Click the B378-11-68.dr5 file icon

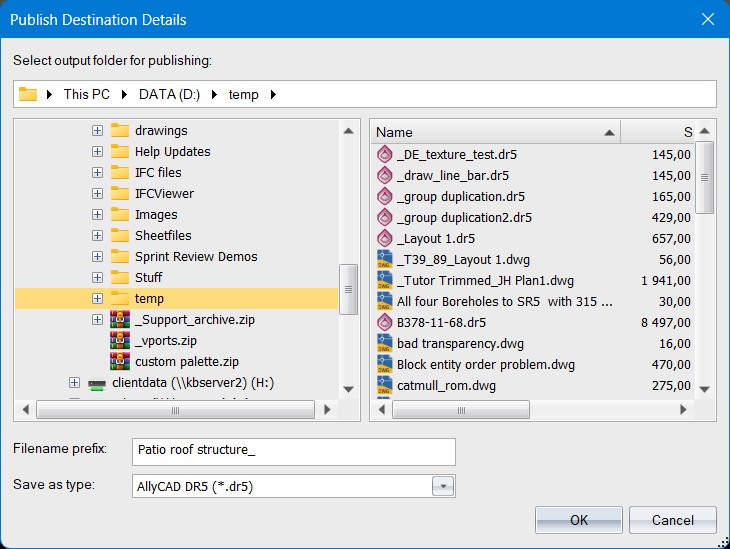pyautogui.click(x=385, y=322)
